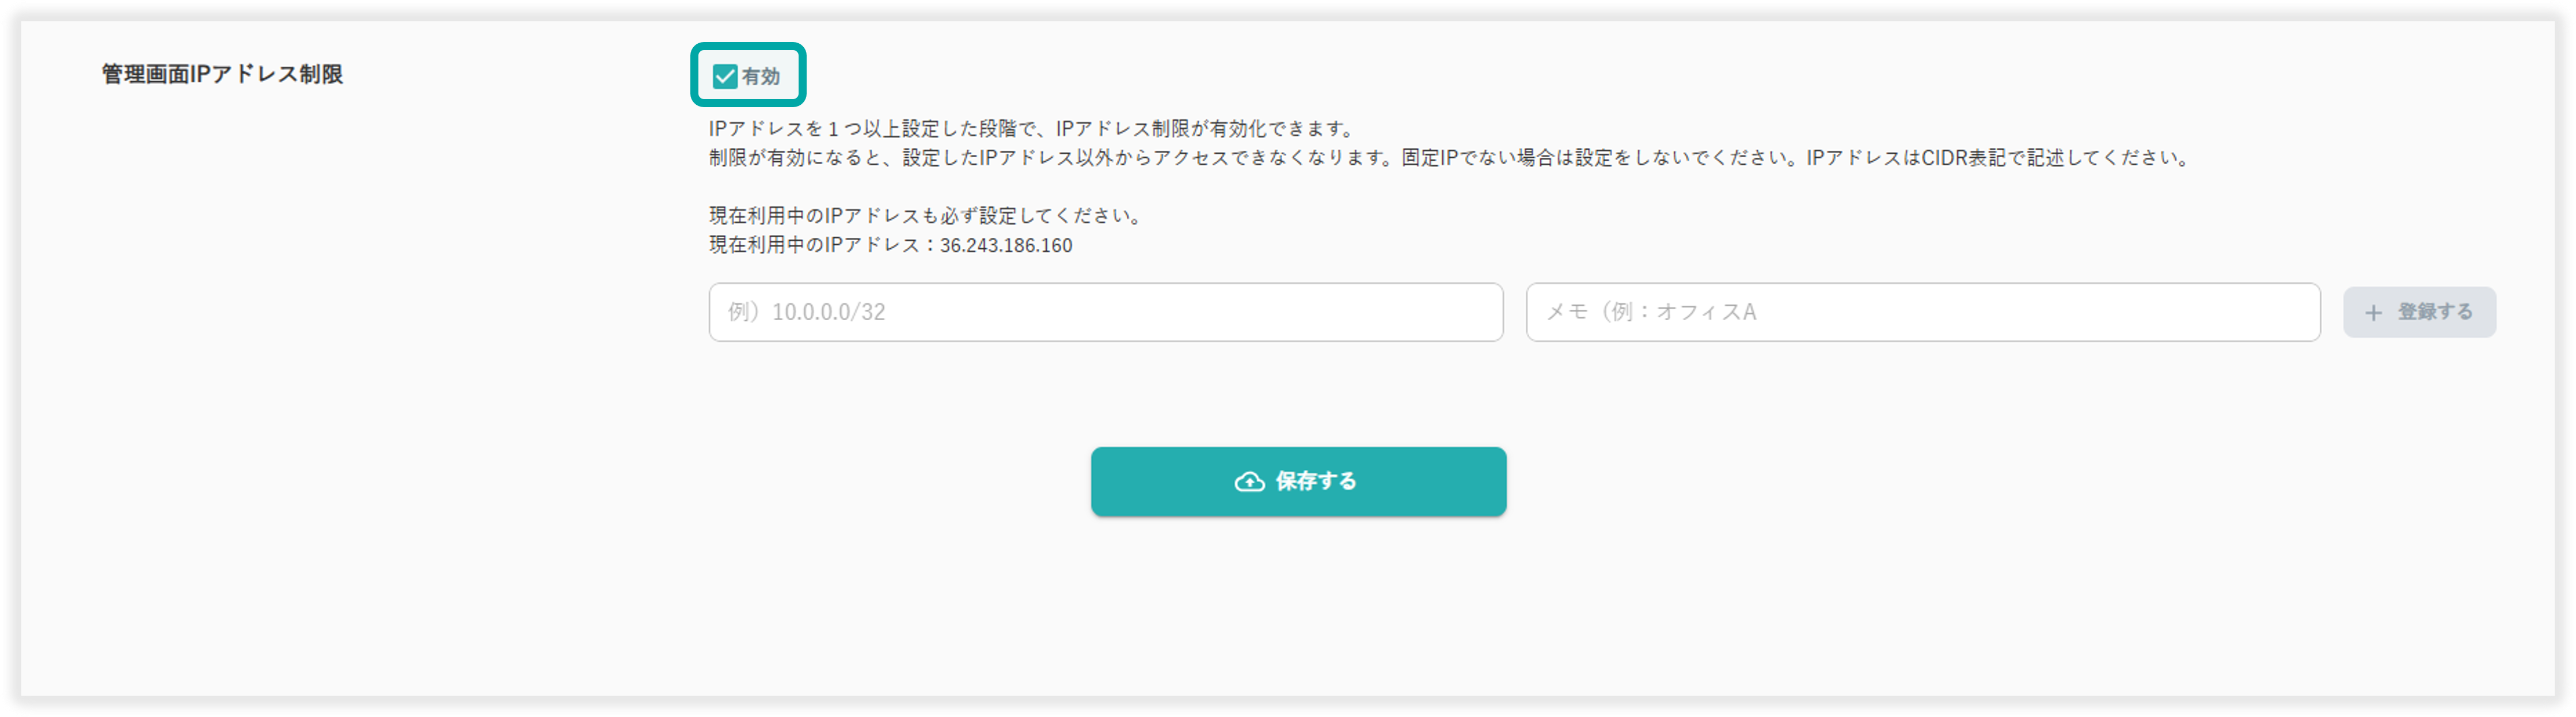The width and height of the screenshot is (2576, 717).
Task: Click the 保存する text label
Action: coord(1316,481)
